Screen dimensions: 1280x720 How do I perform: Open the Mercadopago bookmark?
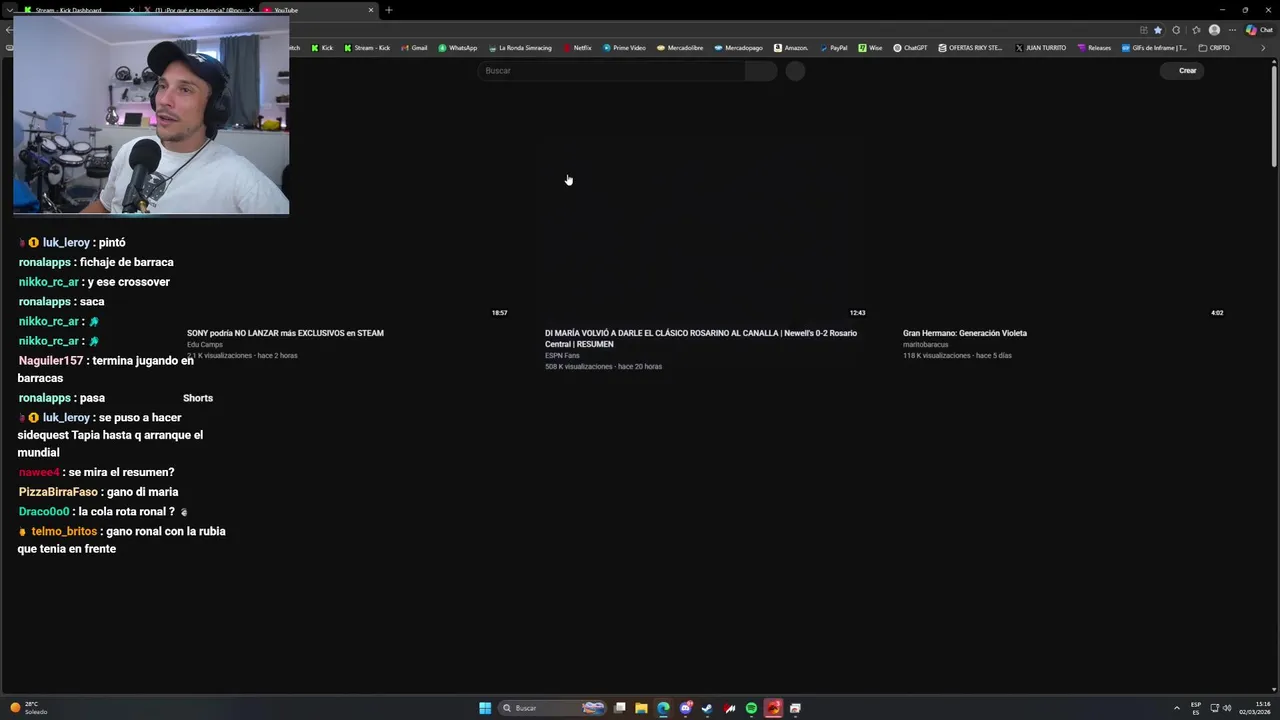coord(739,48)
